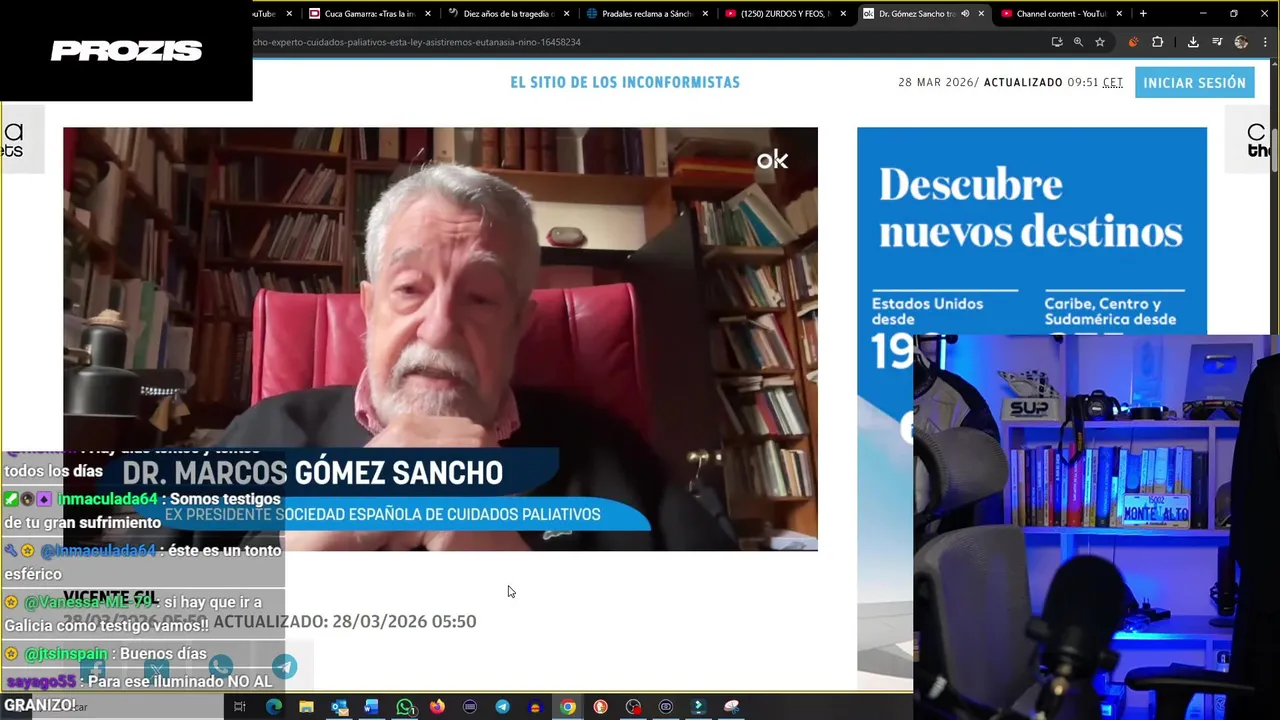This screenshot has height=720, width=1280.
Task: Click the orange extension icon in toolbar
Action: [1133, 42]
